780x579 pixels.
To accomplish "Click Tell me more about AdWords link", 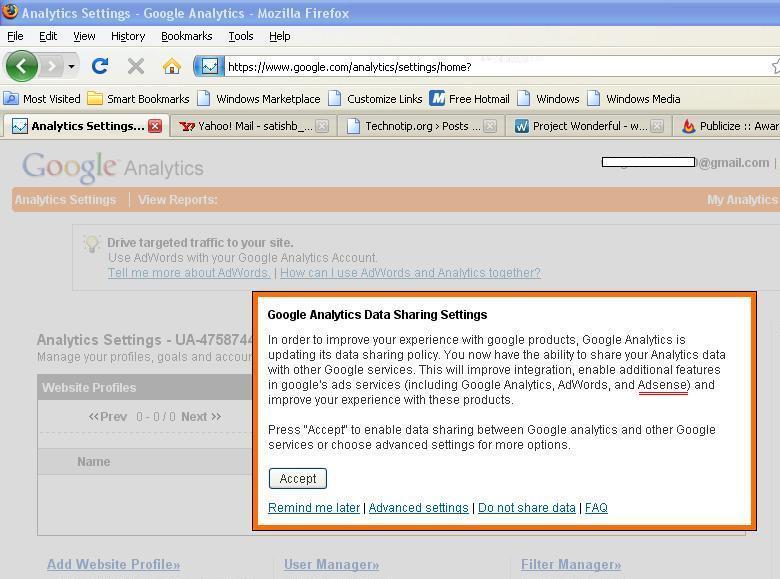I will [x=189, y=273].
